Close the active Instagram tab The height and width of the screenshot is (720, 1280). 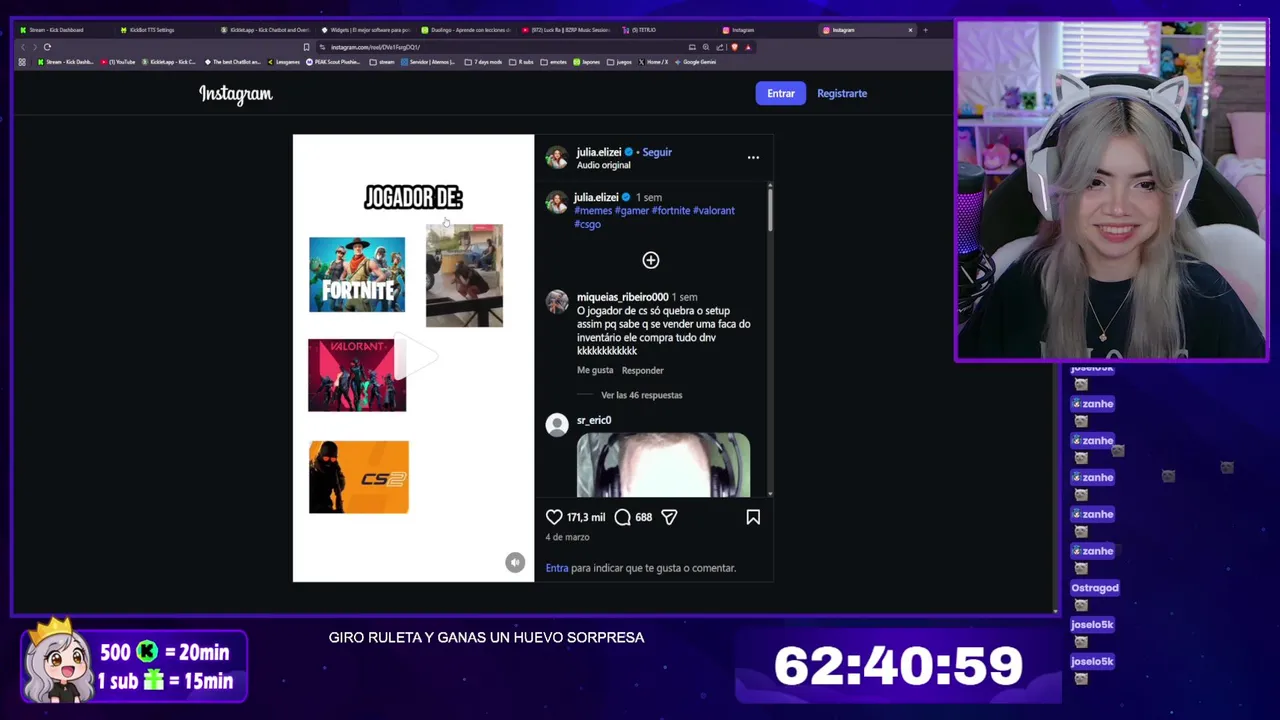910,30
